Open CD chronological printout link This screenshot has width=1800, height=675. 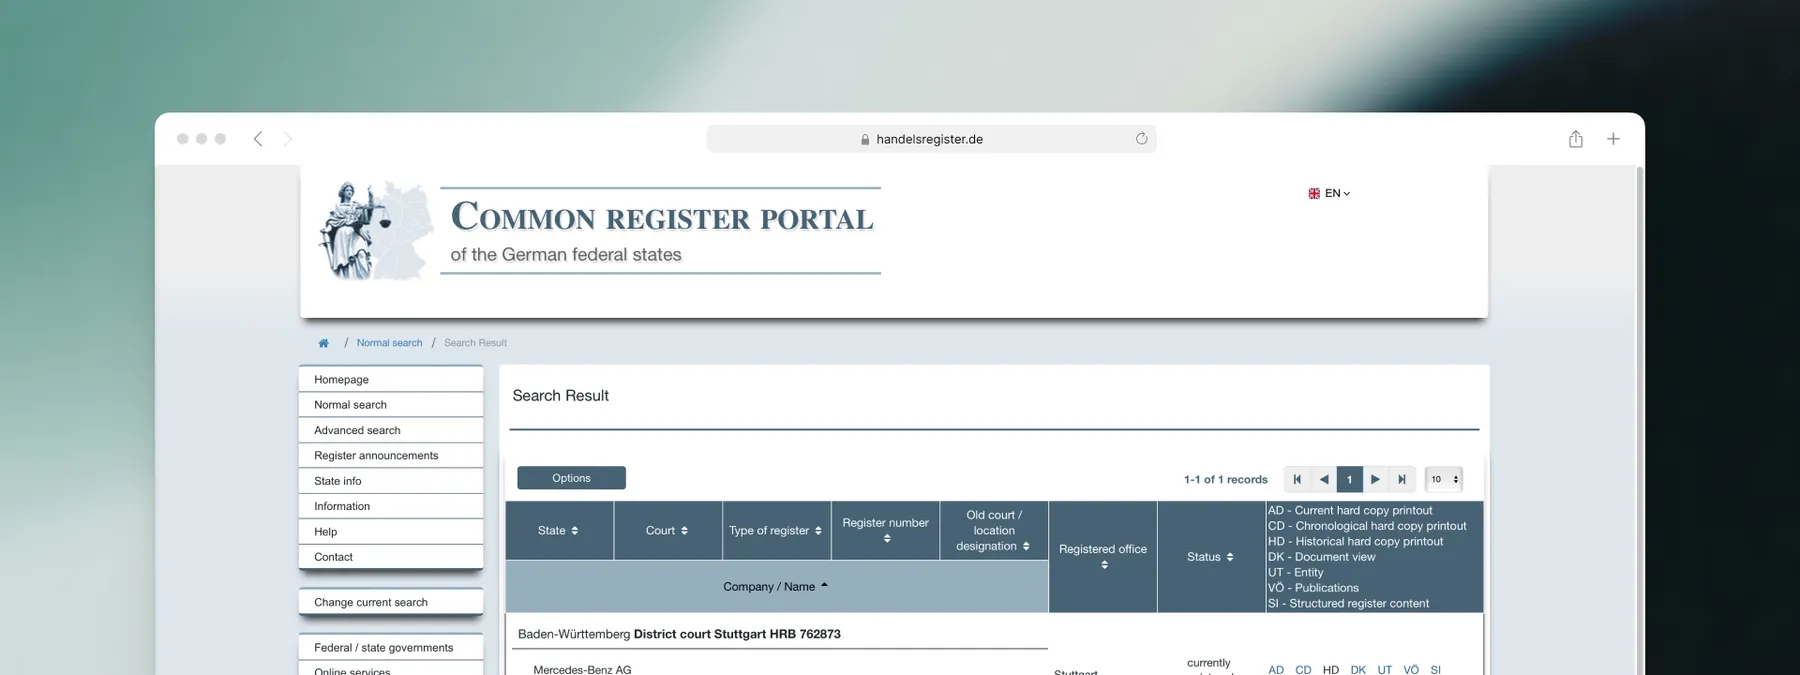coord(1303,669)
